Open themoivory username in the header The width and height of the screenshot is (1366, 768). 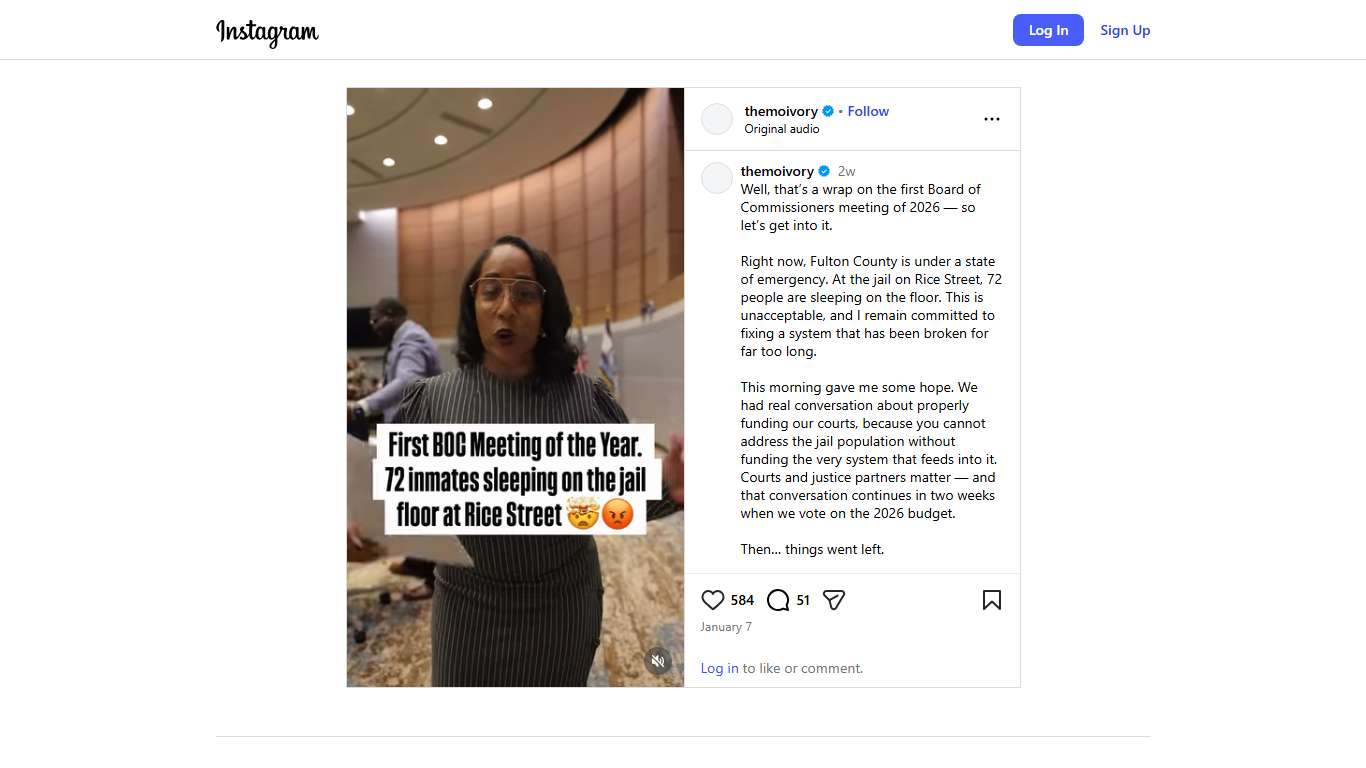pyautogui.click(x=781, y=111)
